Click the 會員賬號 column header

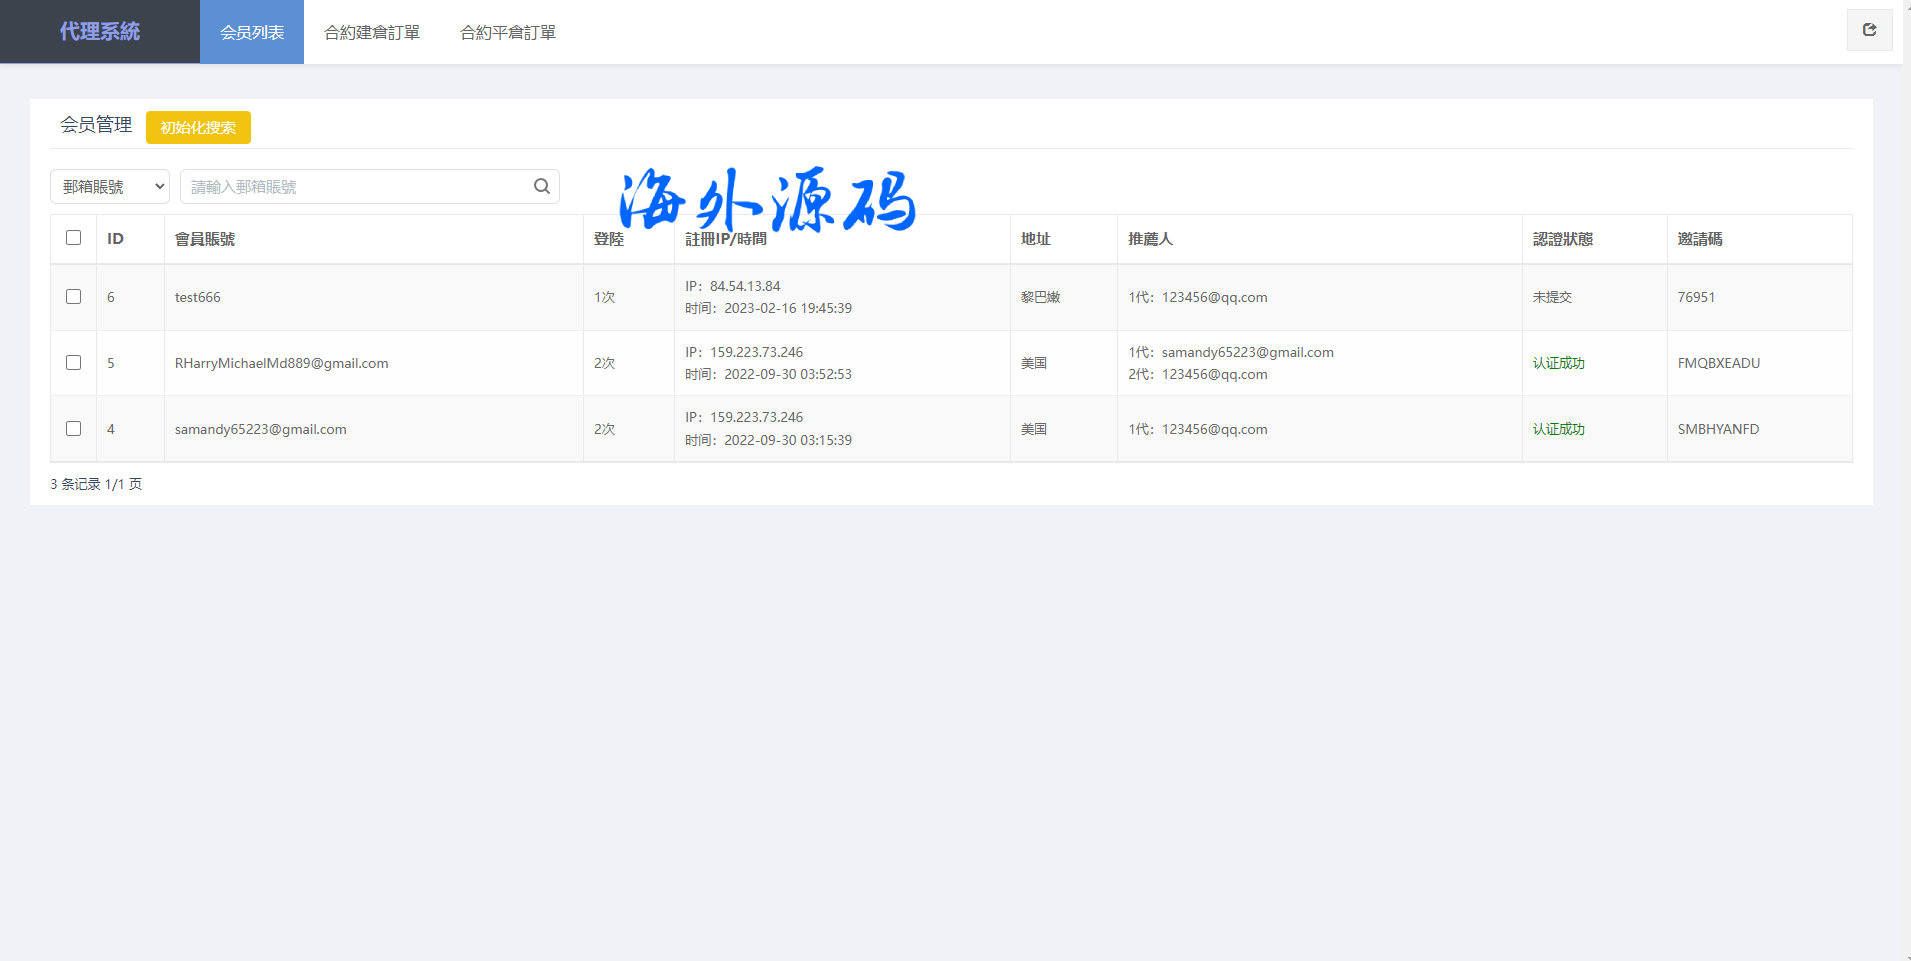point(205,239)
